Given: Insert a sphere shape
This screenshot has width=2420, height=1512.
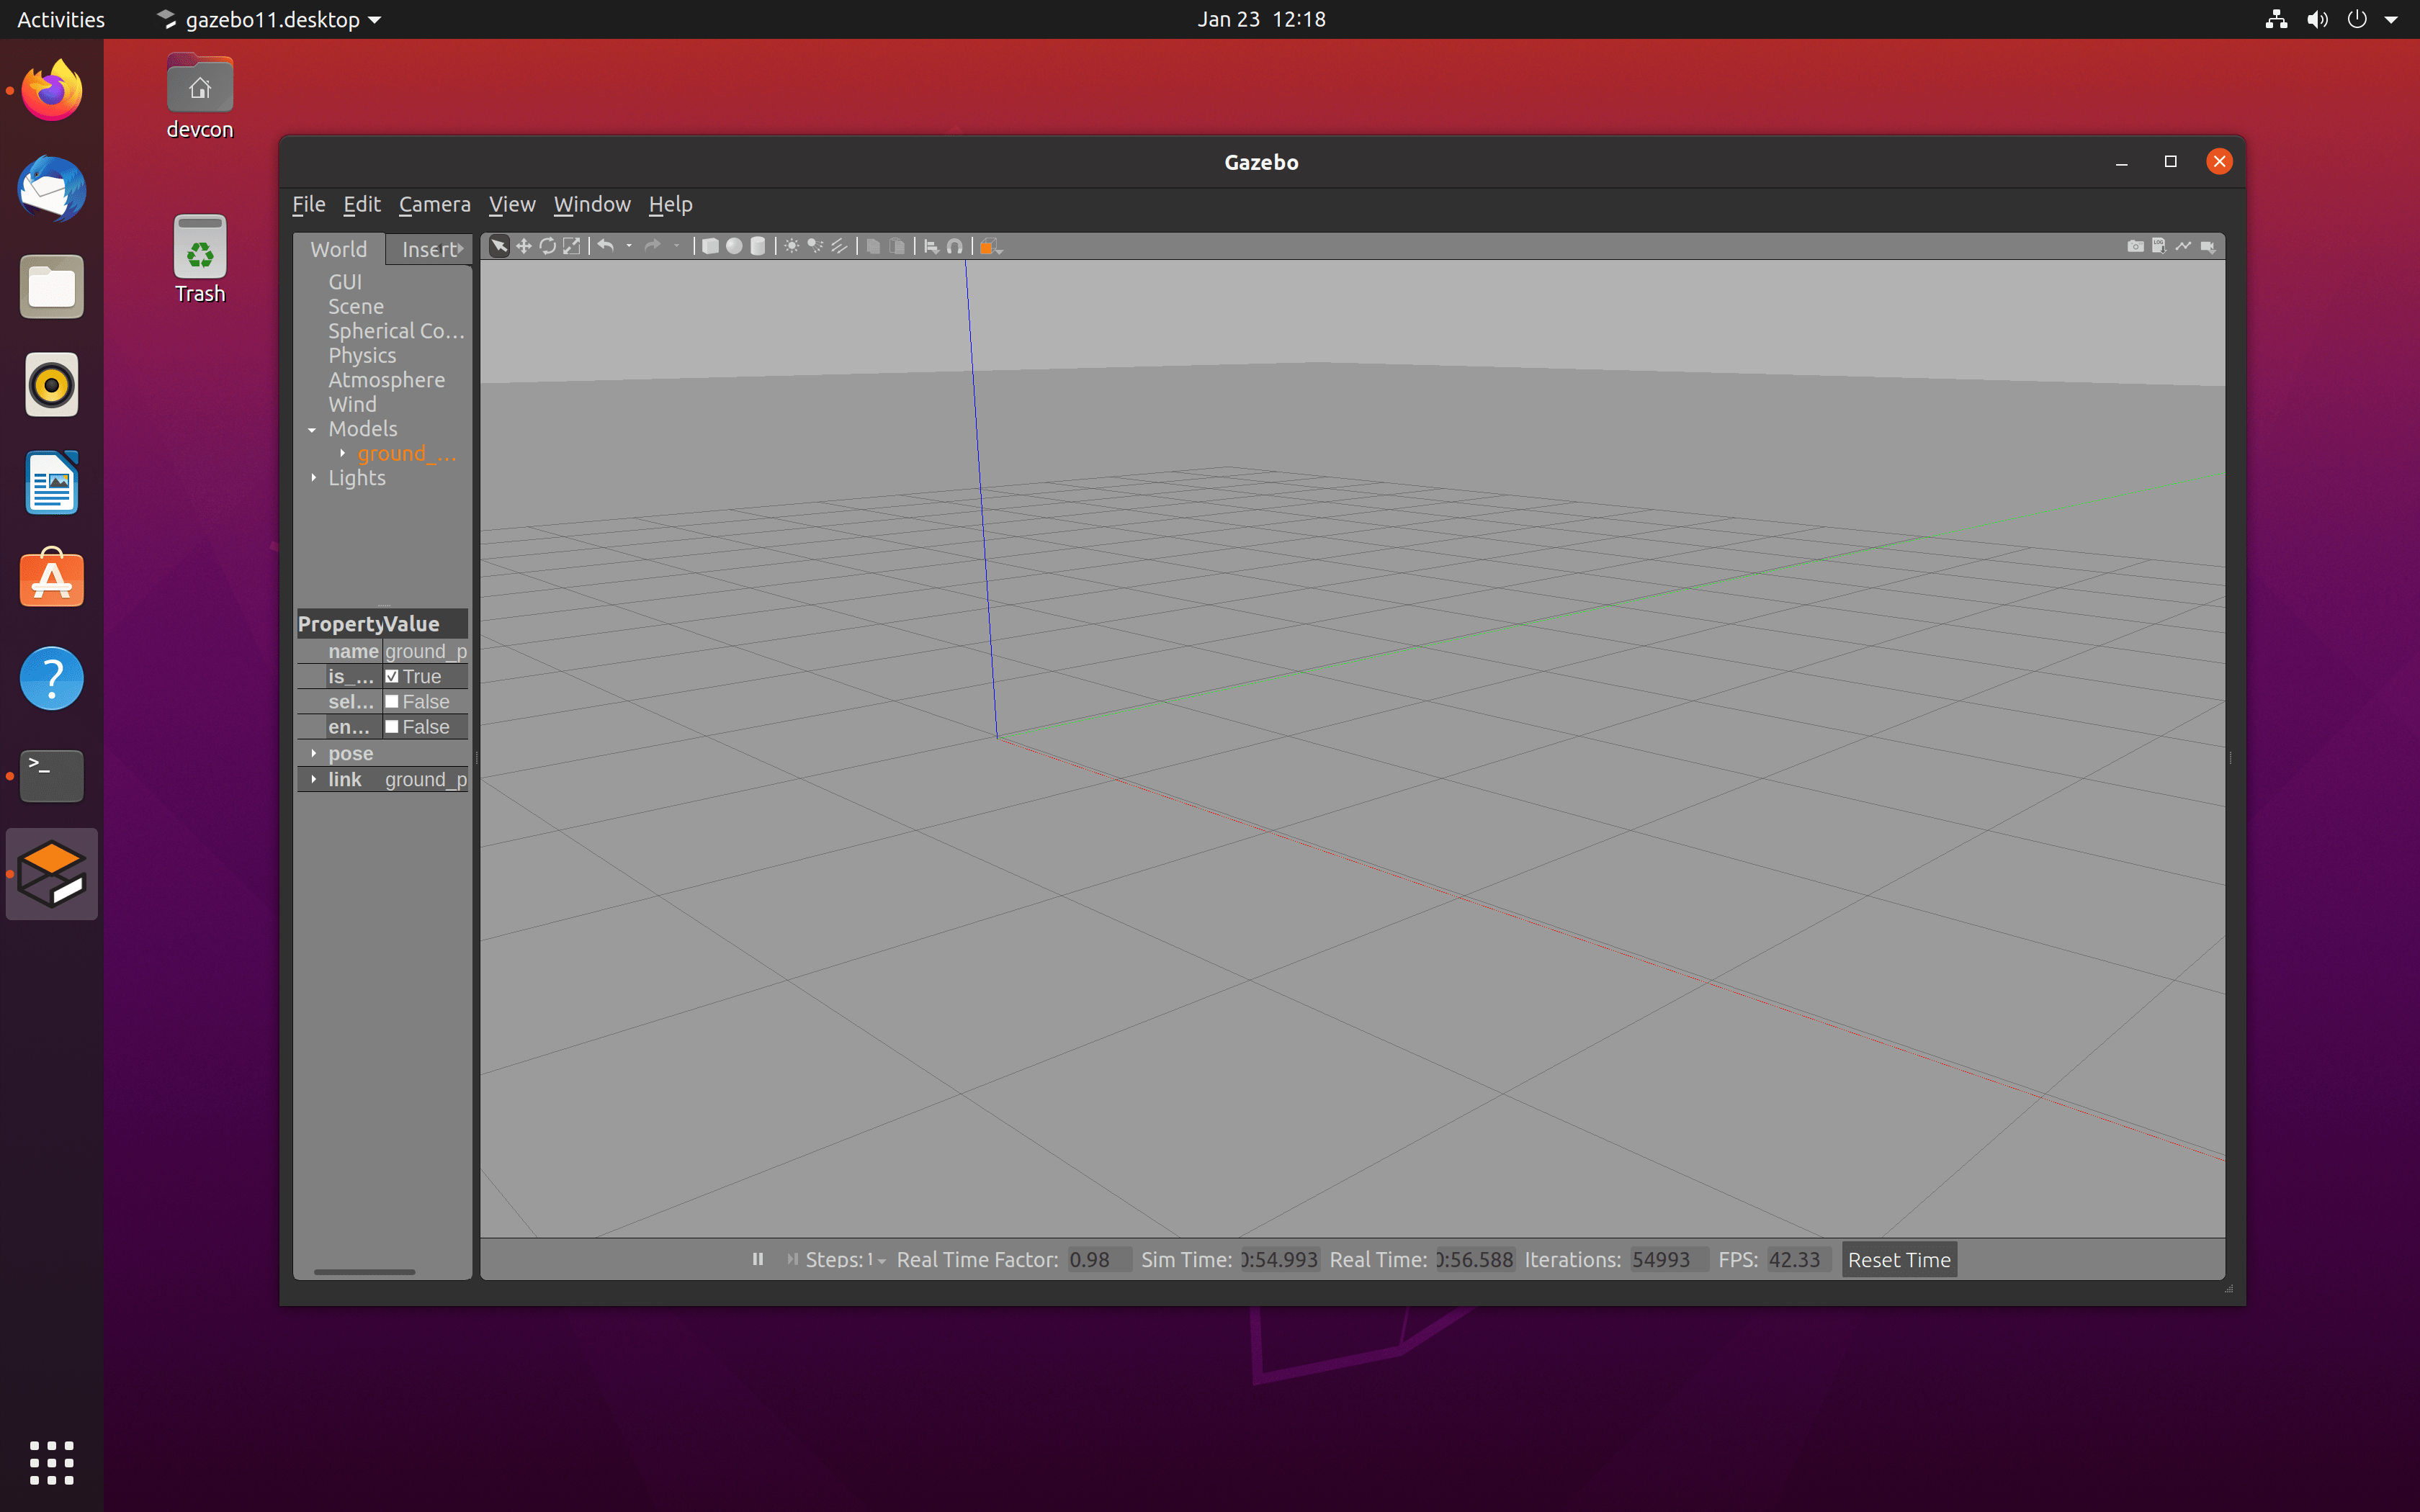Looking at the screenshot, I should [734, 246].
